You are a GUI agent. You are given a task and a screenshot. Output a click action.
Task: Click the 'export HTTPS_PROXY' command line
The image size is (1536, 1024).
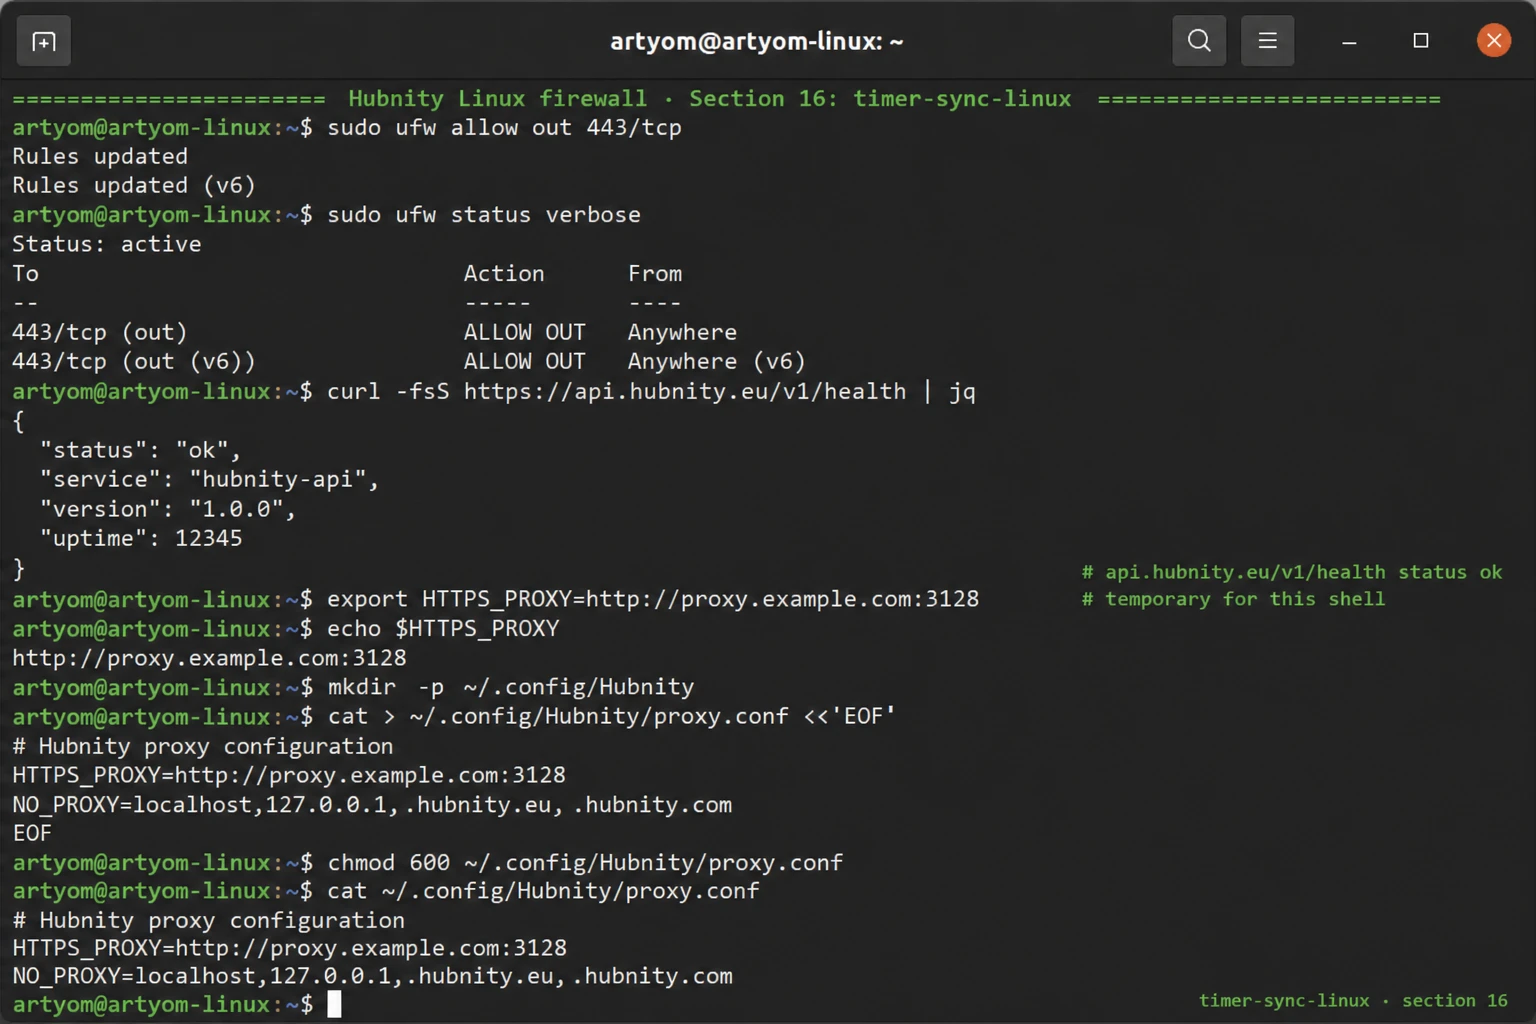tap(653, 599)
